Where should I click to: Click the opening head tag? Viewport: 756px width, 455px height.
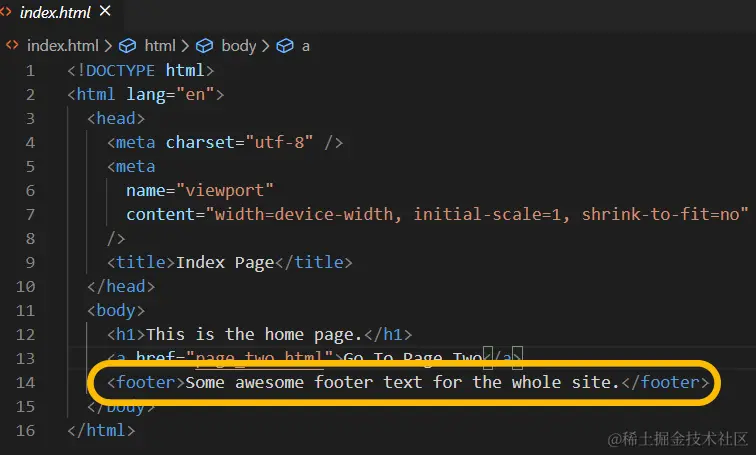[116, 119]
